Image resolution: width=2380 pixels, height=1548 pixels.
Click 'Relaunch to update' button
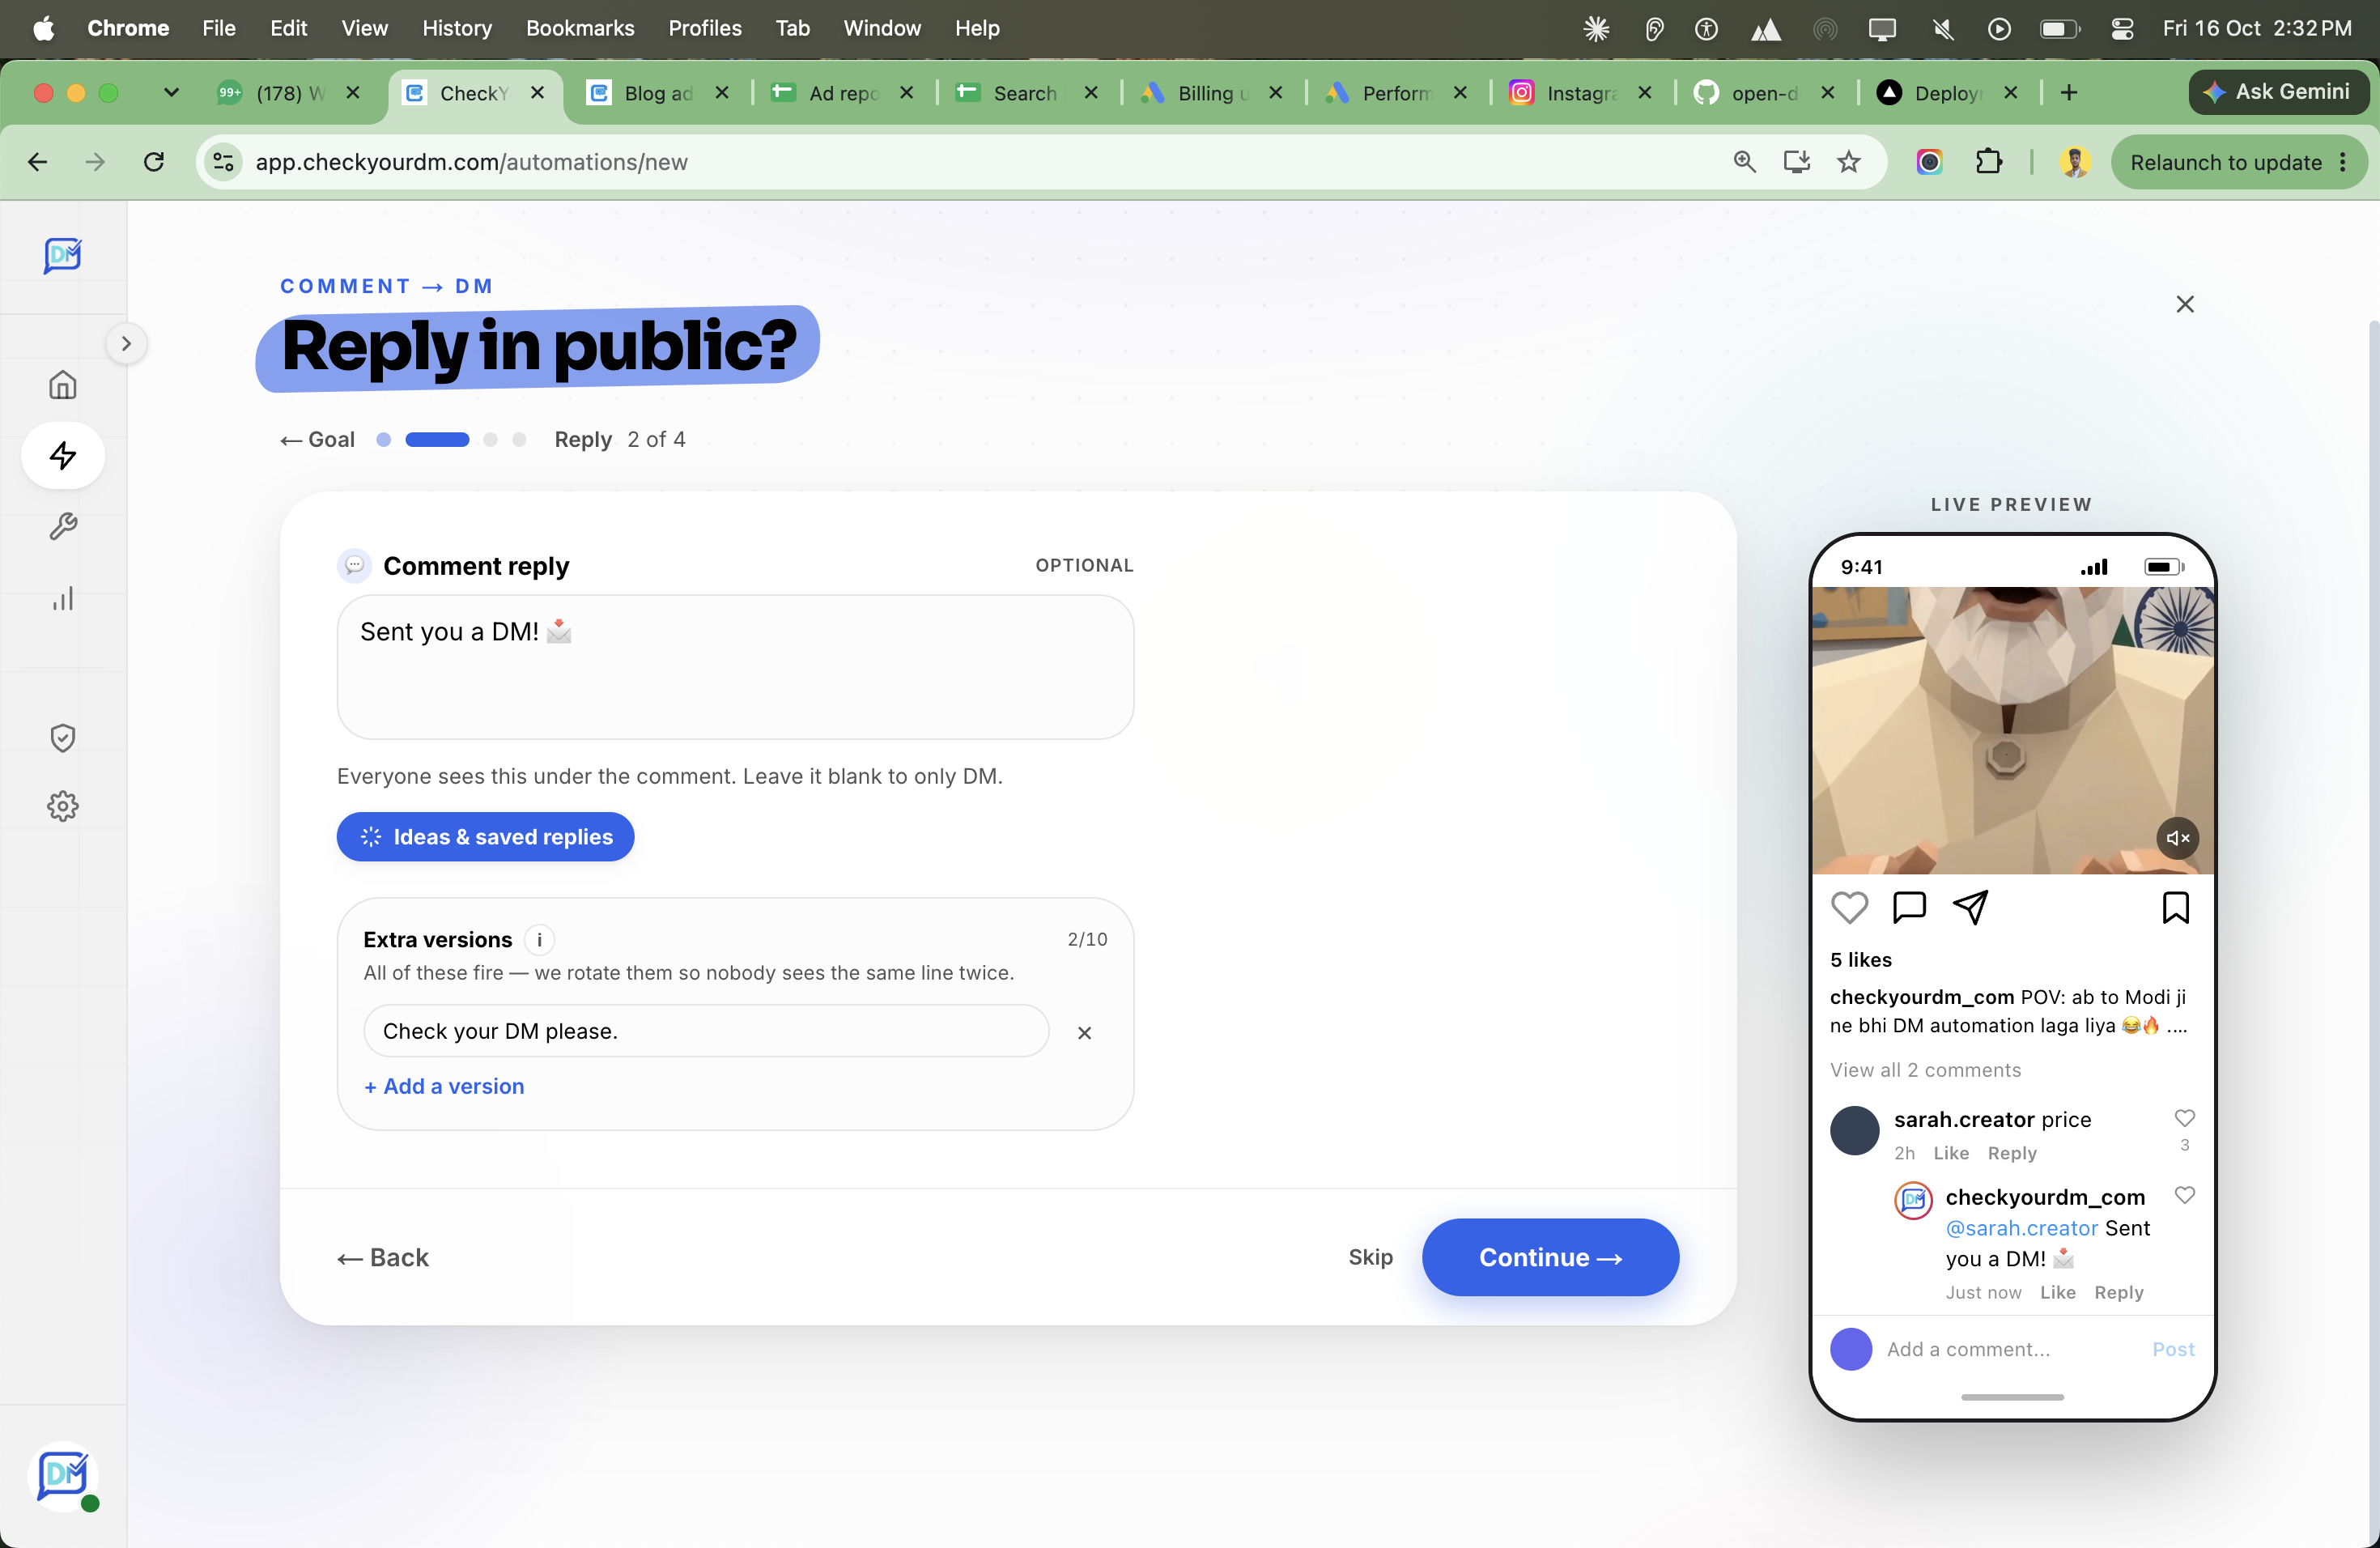point(2239,162)
